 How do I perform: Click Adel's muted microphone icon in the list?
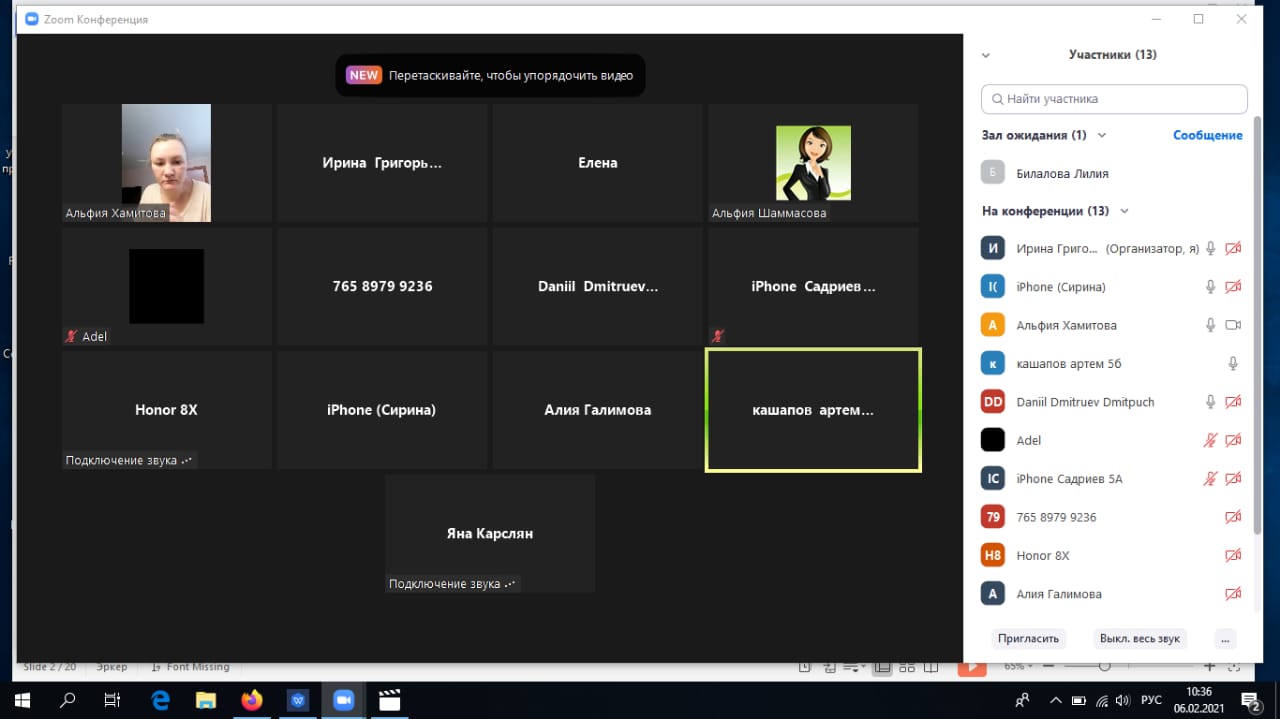1210,440
